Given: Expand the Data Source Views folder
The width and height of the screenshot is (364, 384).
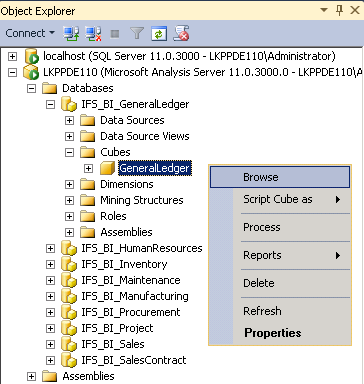Looking at the screenshot, I should [69, 136].
